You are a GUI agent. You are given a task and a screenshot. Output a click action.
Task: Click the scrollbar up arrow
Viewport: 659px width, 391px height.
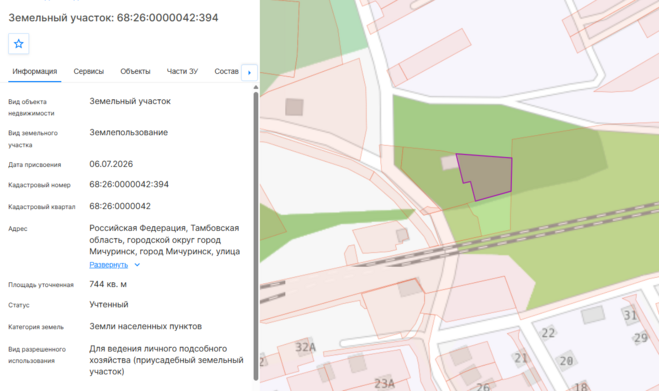point(256,87)
